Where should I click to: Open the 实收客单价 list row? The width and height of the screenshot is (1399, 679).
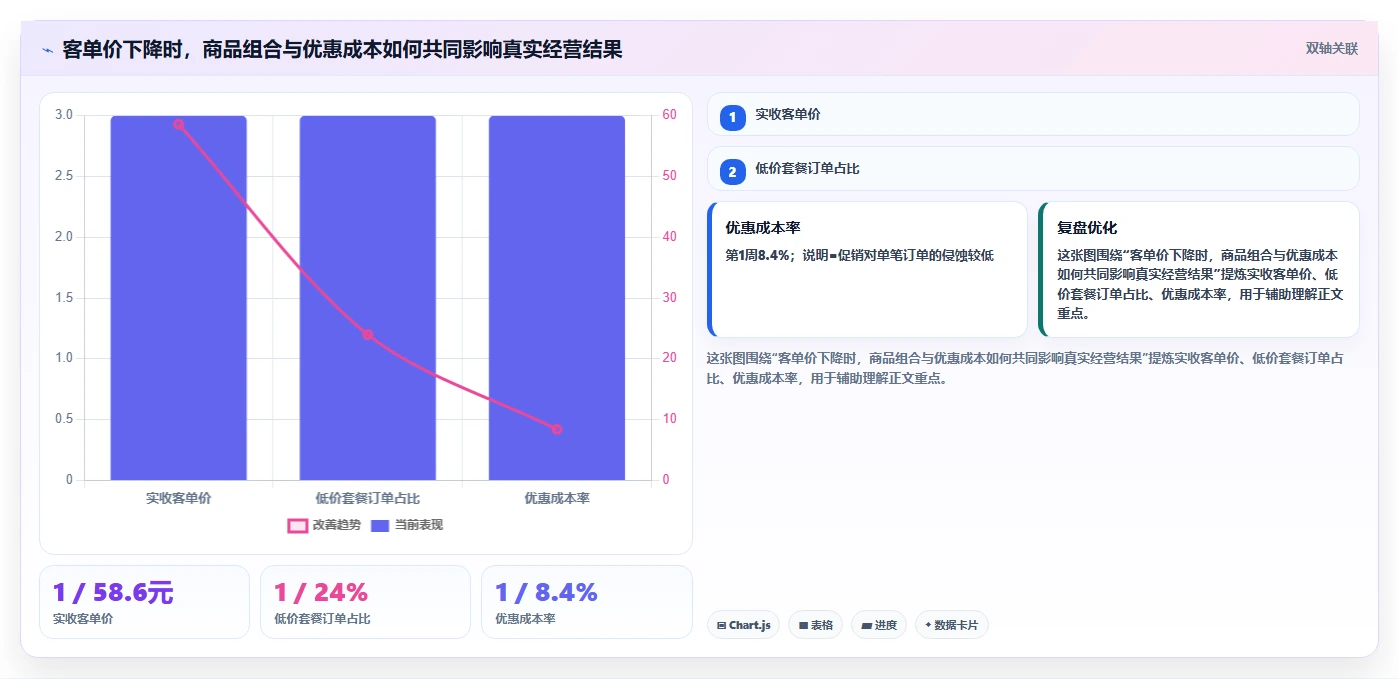point(1033,114)
